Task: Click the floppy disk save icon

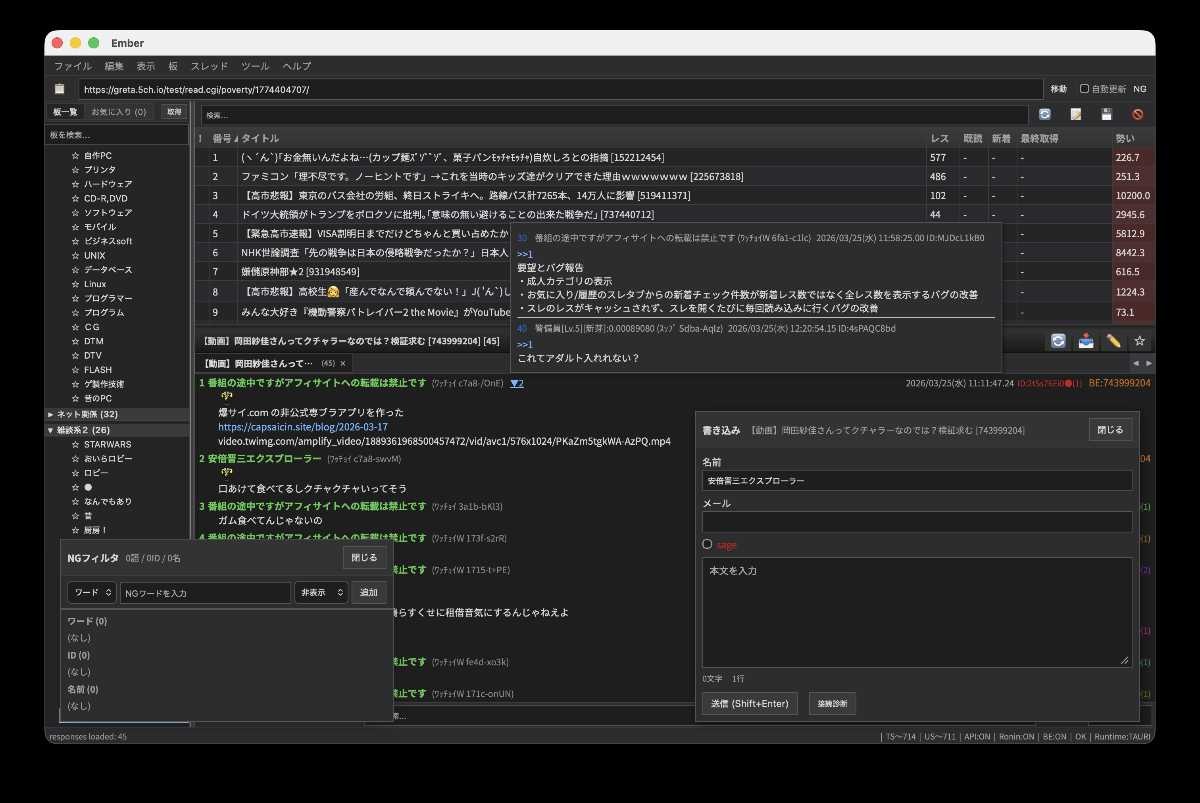Action: (1106, 115)
